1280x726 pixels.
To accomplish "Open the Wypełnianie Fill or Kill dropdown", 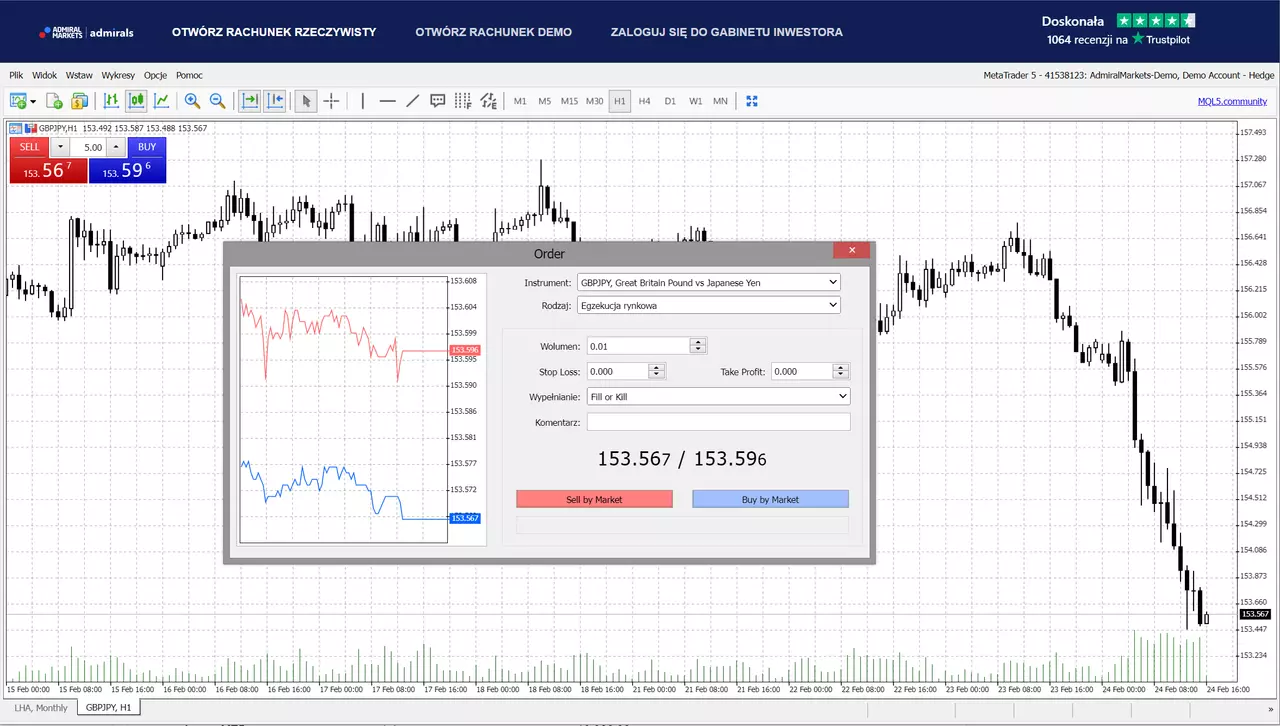I will 718,397.
